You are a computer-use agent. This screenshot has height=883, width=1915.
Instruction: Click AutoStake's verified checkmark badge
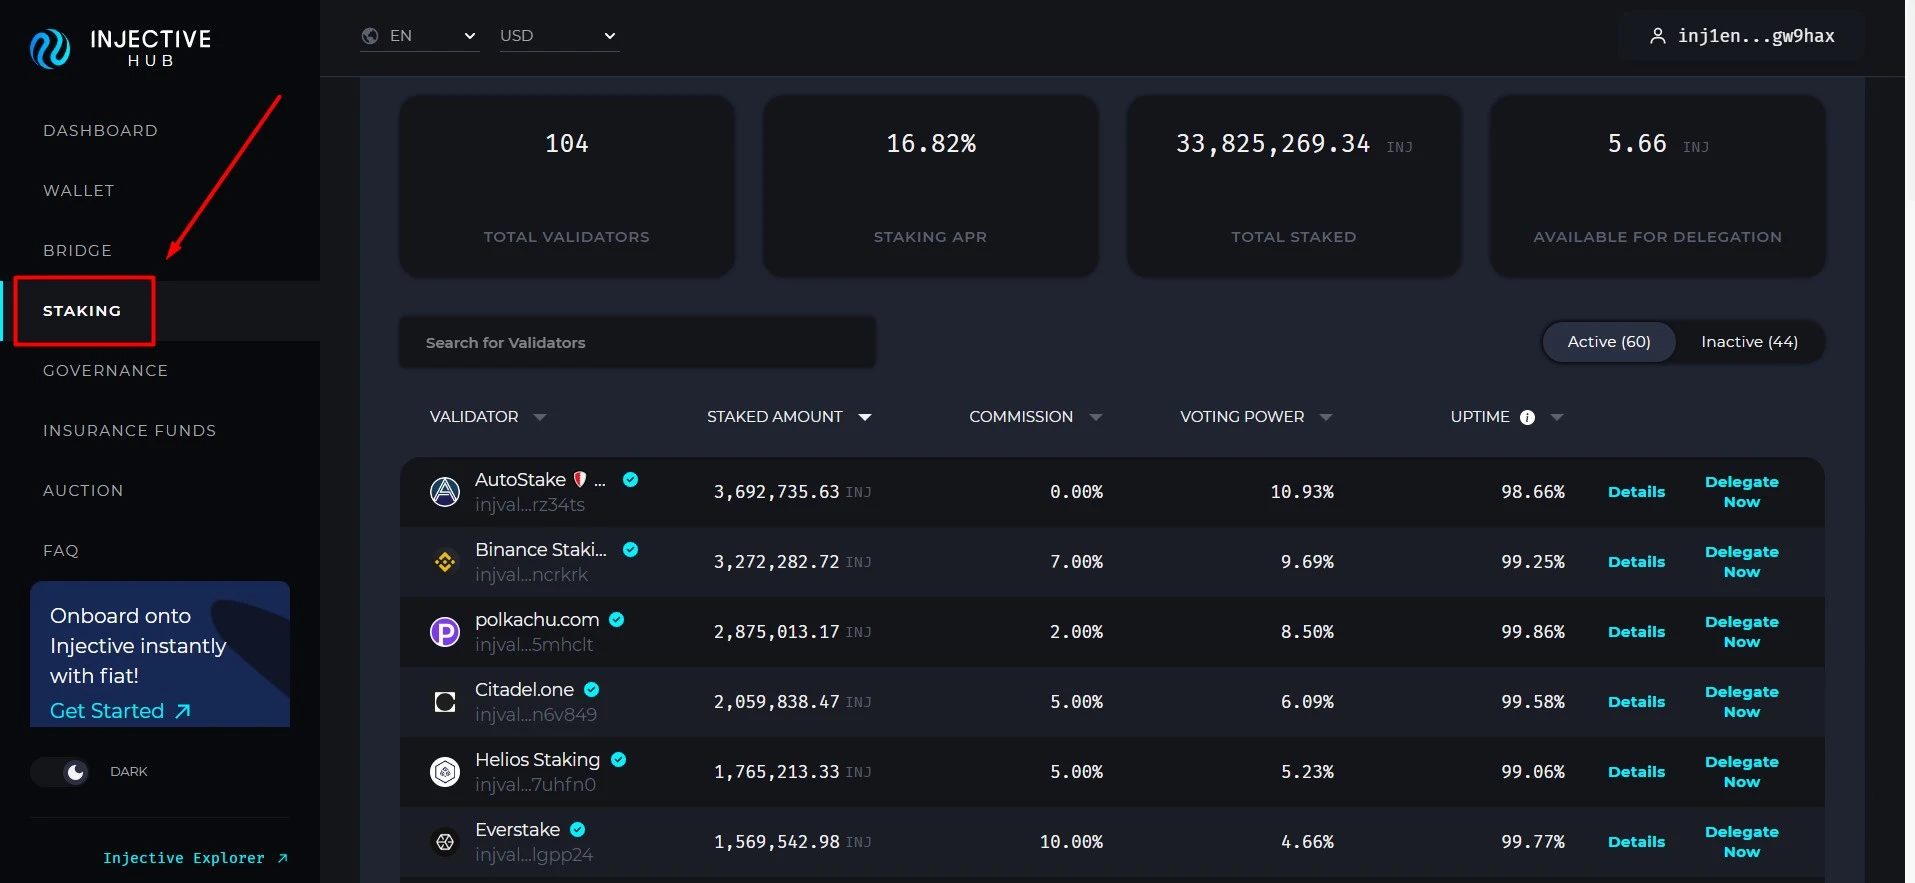[x=631, y=480]
